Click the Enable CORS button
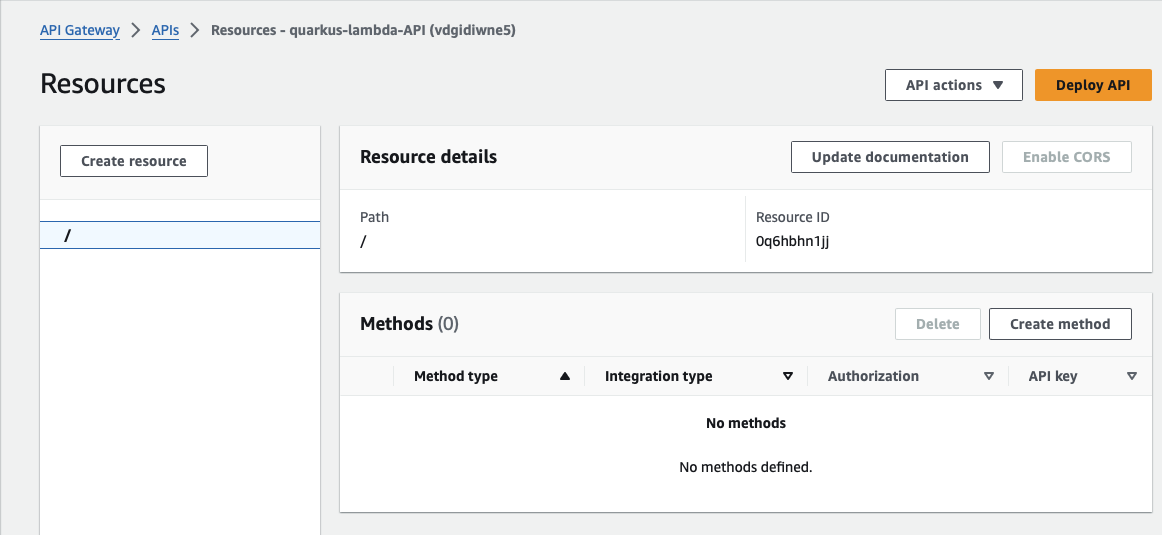 [x=1066, y=157]
